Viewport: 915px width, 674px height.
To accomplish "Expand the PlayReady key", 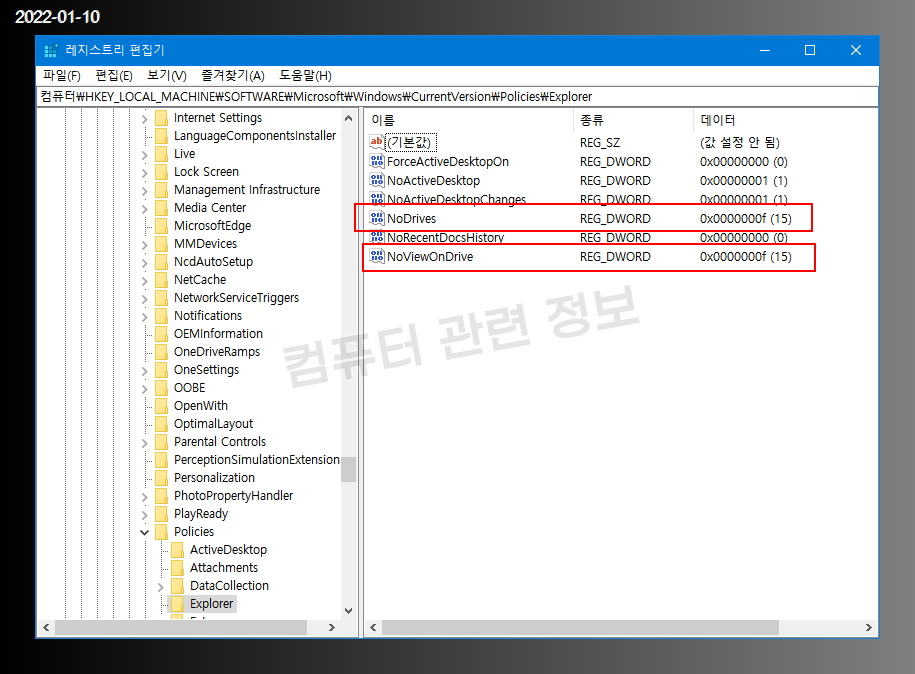I will pyautogui.click(x=145, y=515).
